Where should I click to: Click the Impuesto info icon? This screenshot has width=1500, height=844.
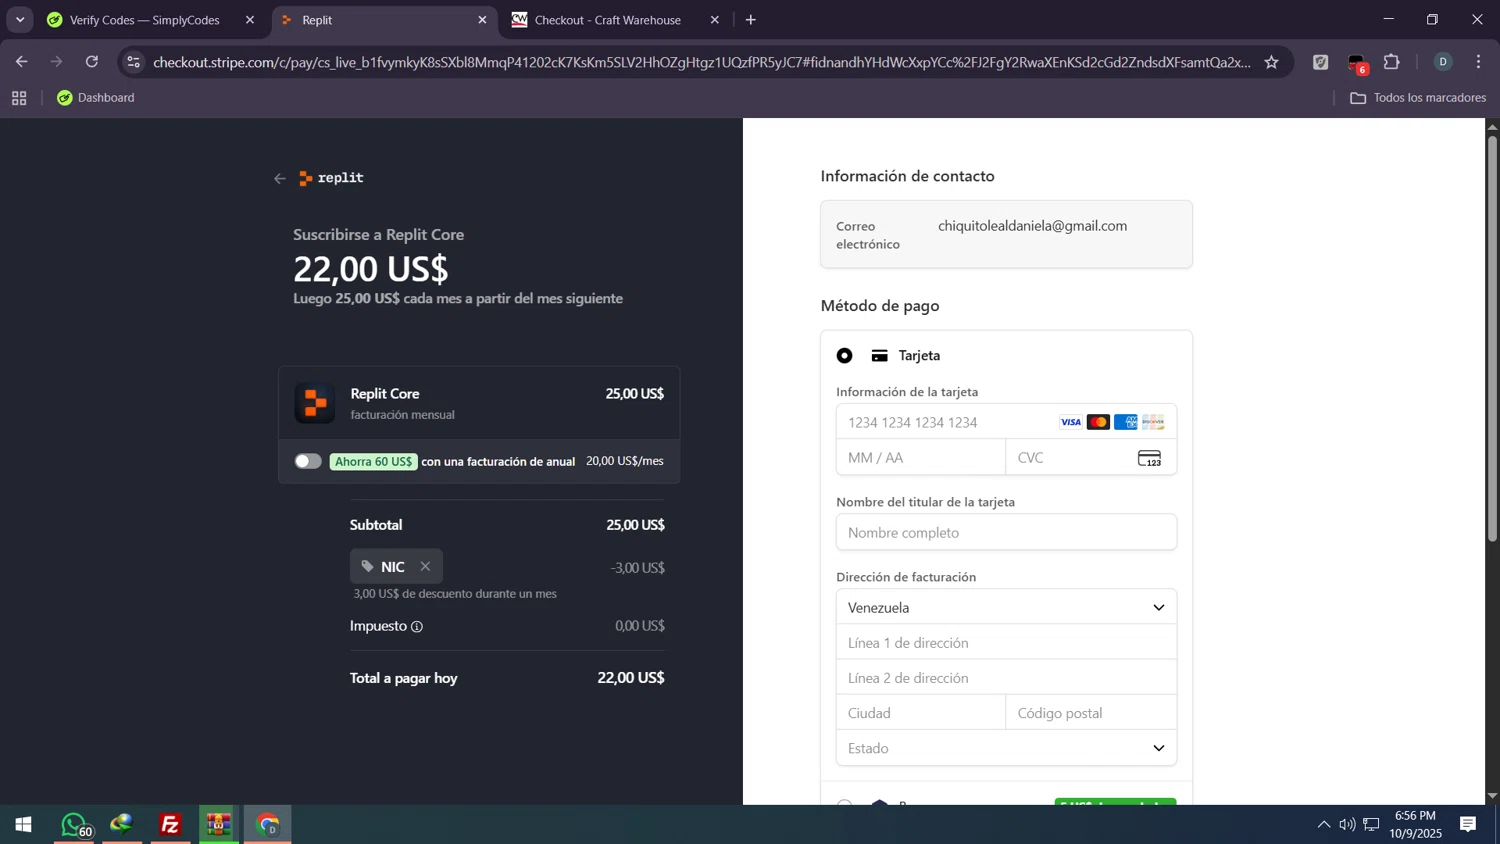[417, 627]
